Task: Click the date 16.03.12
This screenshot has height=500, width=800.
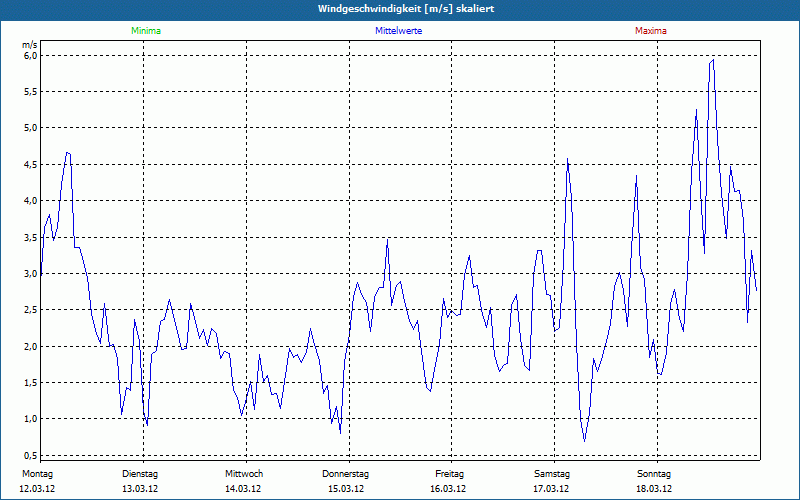Action: [x=448, y=489]
